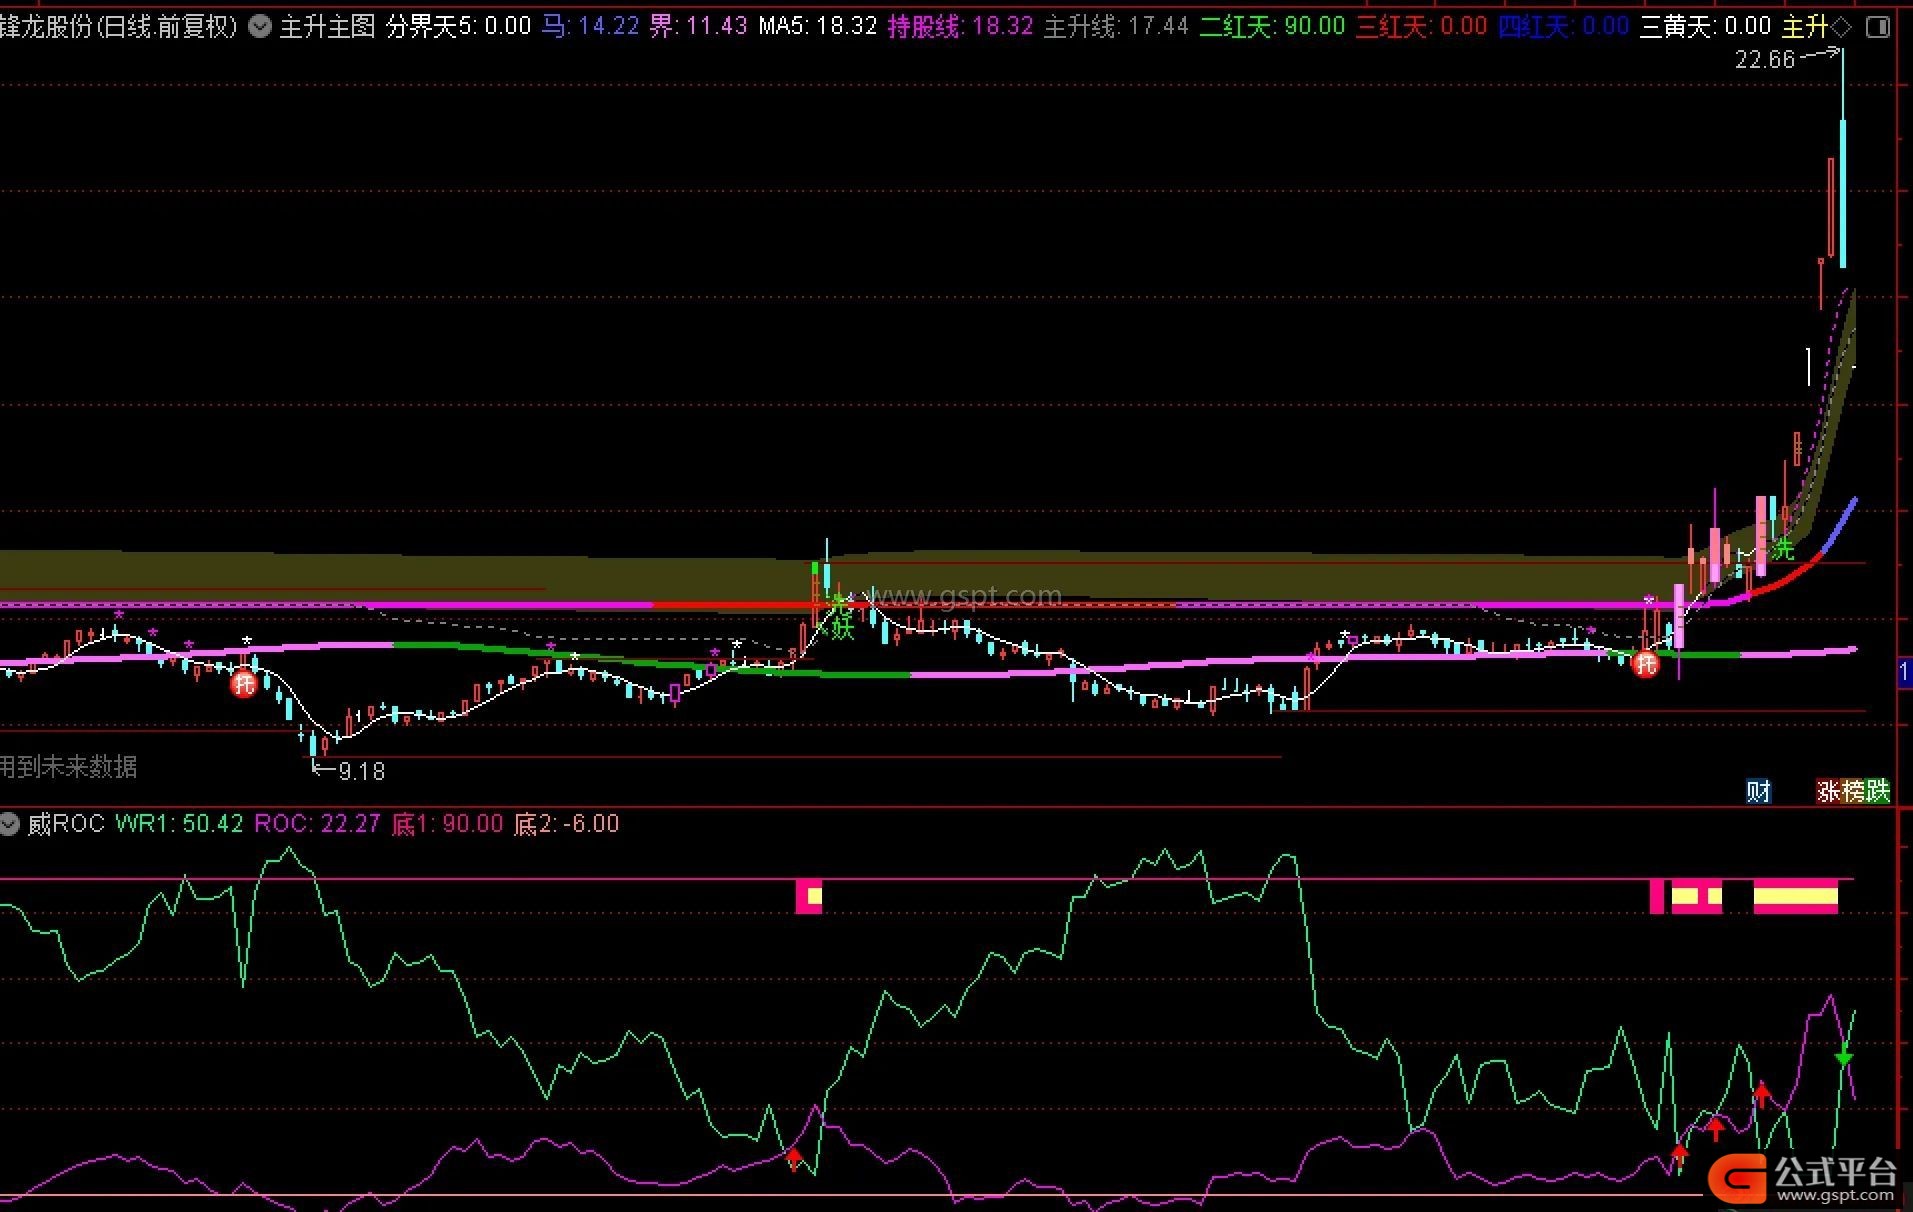Image resolution: width=1913 pixels, height=1212 pixels.
Task: Click the red 涨 button
Action: [x=1829, y=792]
